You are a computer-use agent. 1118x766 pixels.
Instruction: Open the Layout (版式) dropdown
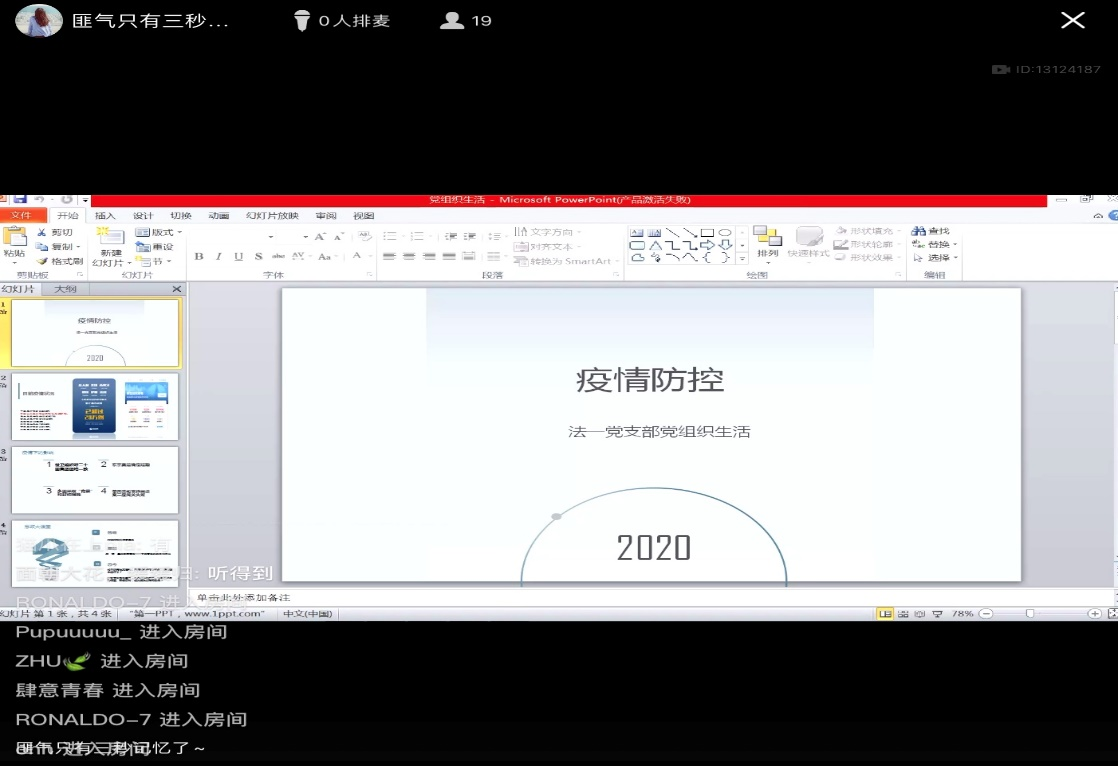(x=158, y=232)
